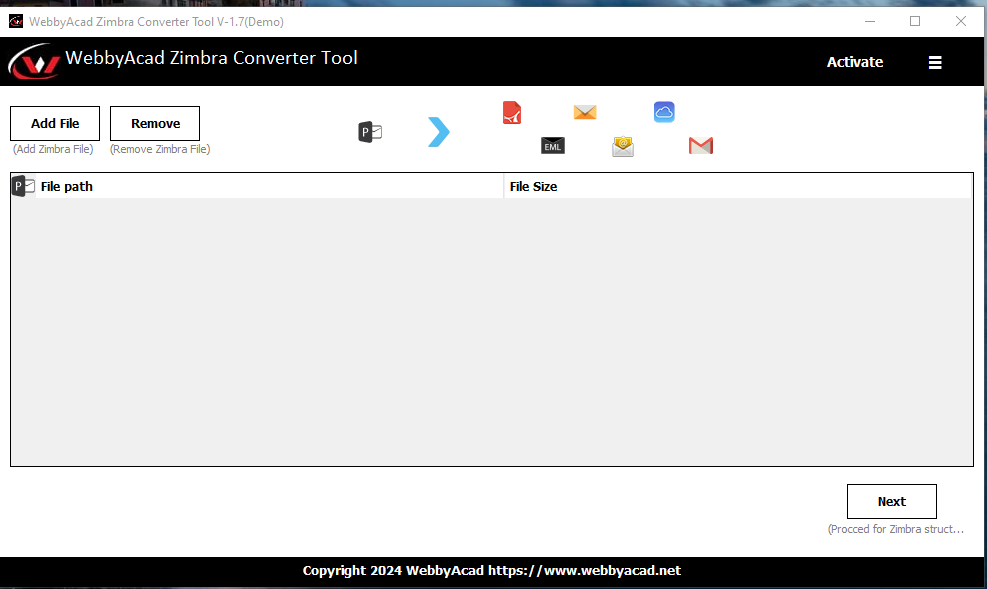The height and width of the screenshot is (589, 987).
Task: Click the icon beside File path header
Action: [23, 186]
